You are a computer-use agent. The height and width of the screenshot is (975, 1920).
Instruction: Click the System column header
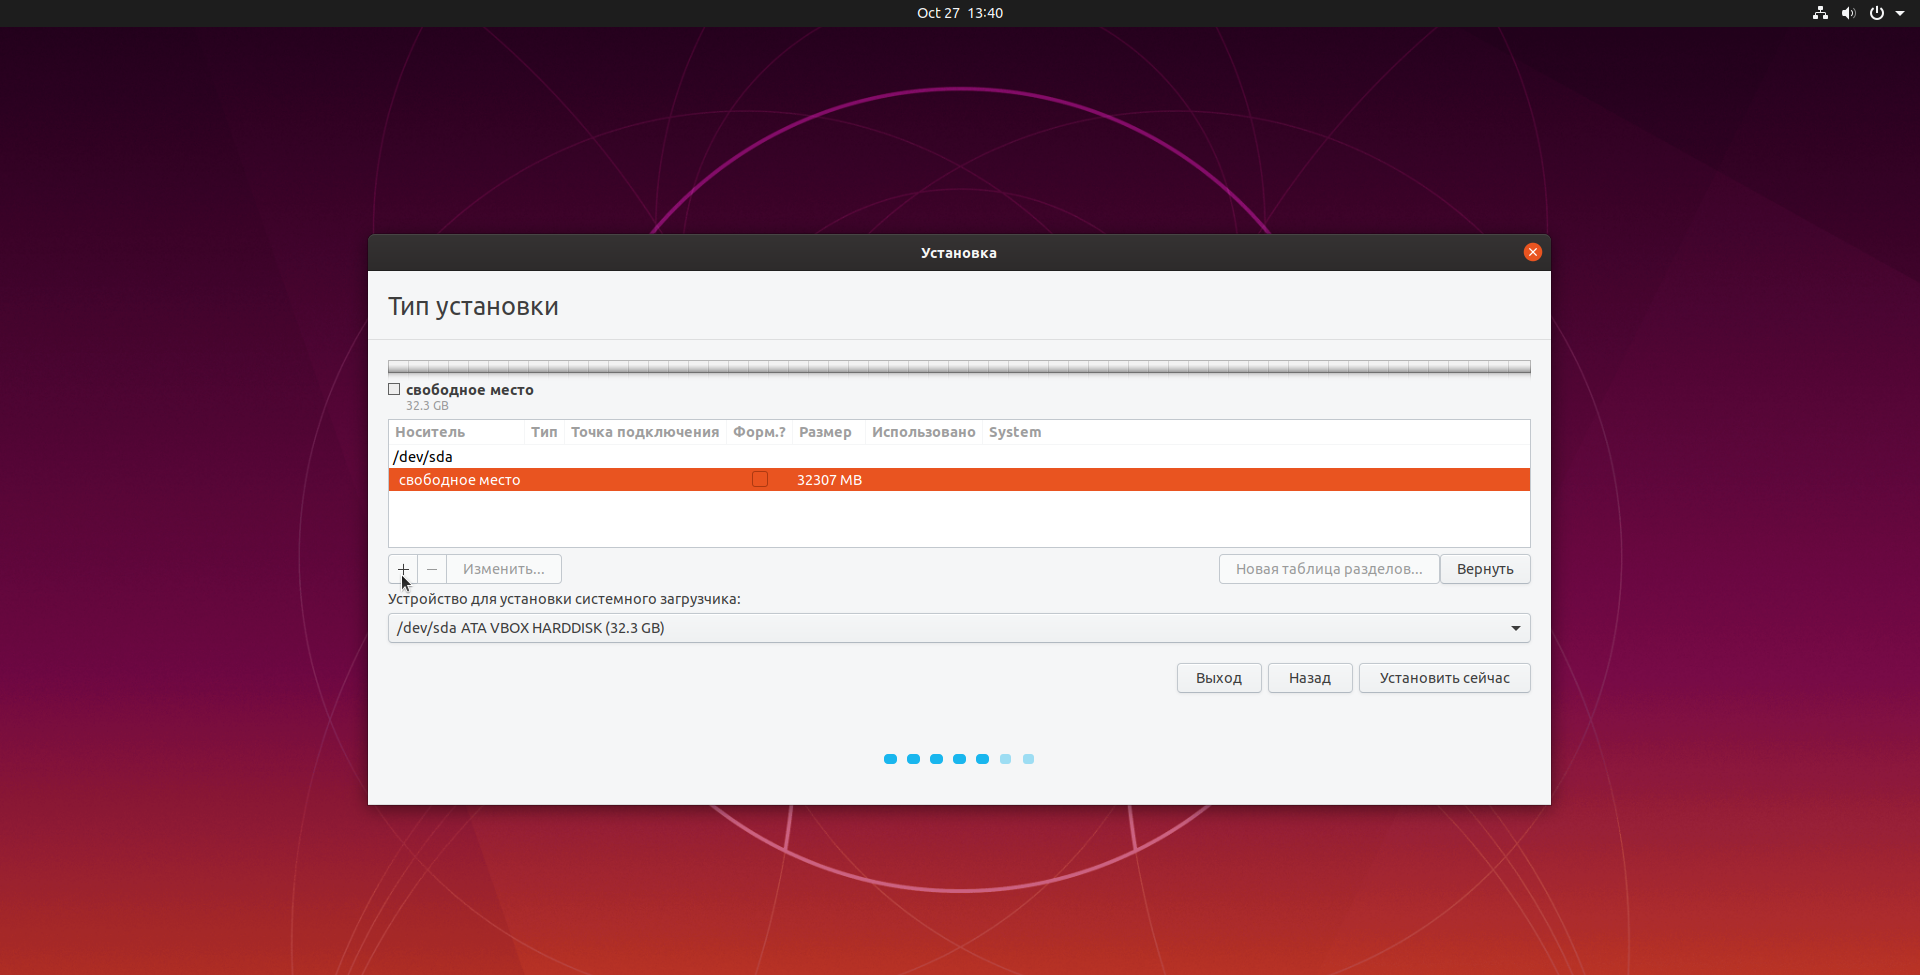point(1015,432)
